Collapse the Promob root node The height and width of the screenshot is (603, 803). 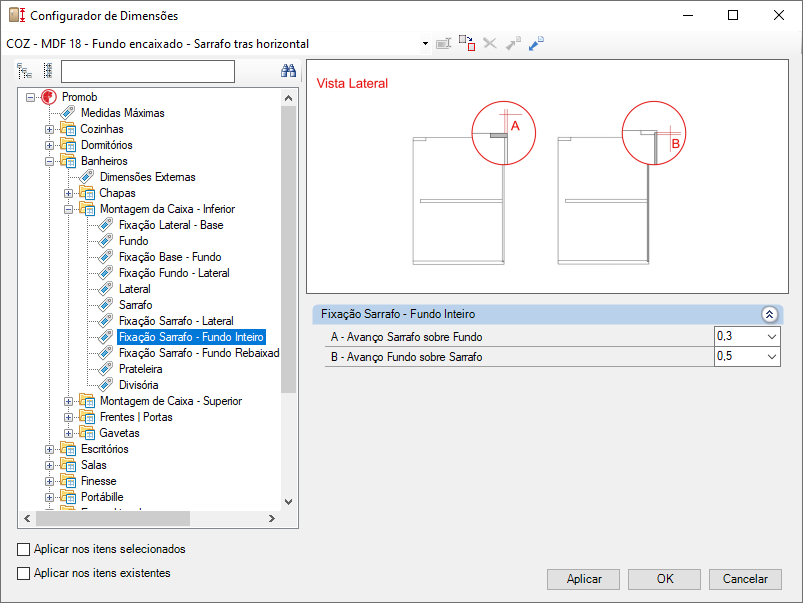coord(31,97)
